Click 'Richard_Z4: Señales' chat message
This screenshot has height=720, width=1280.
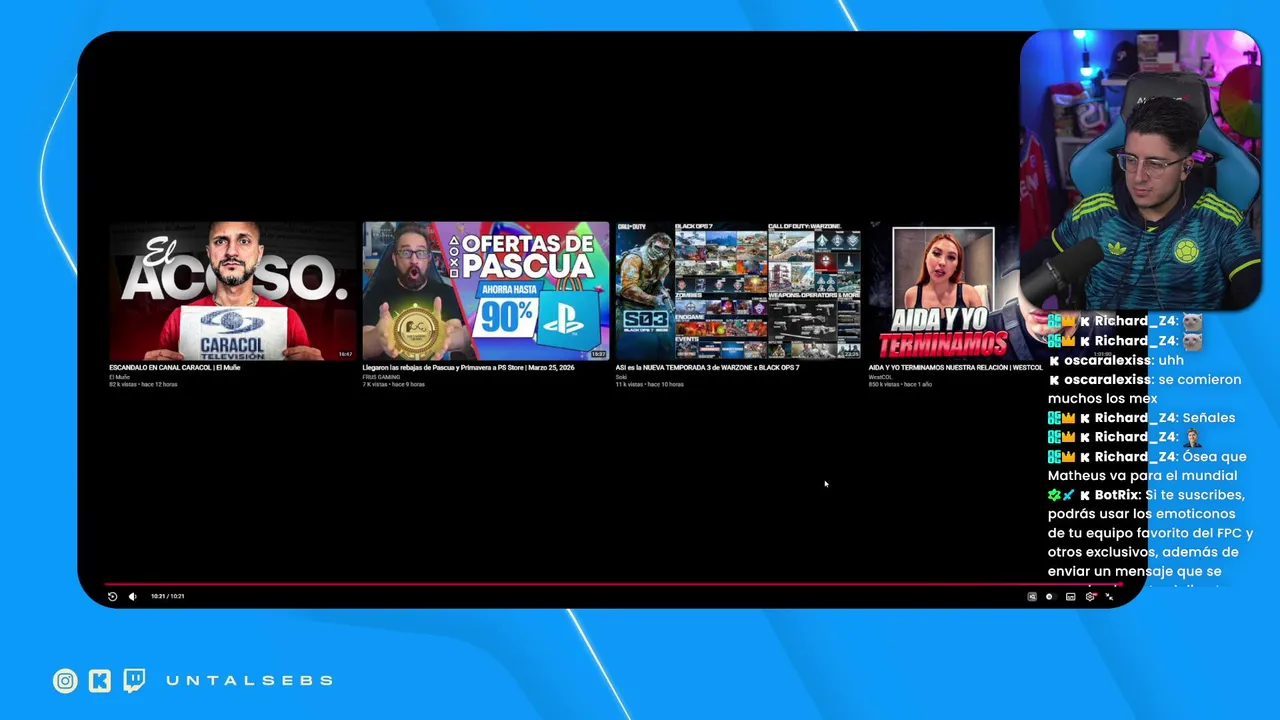coord(1141,418)
